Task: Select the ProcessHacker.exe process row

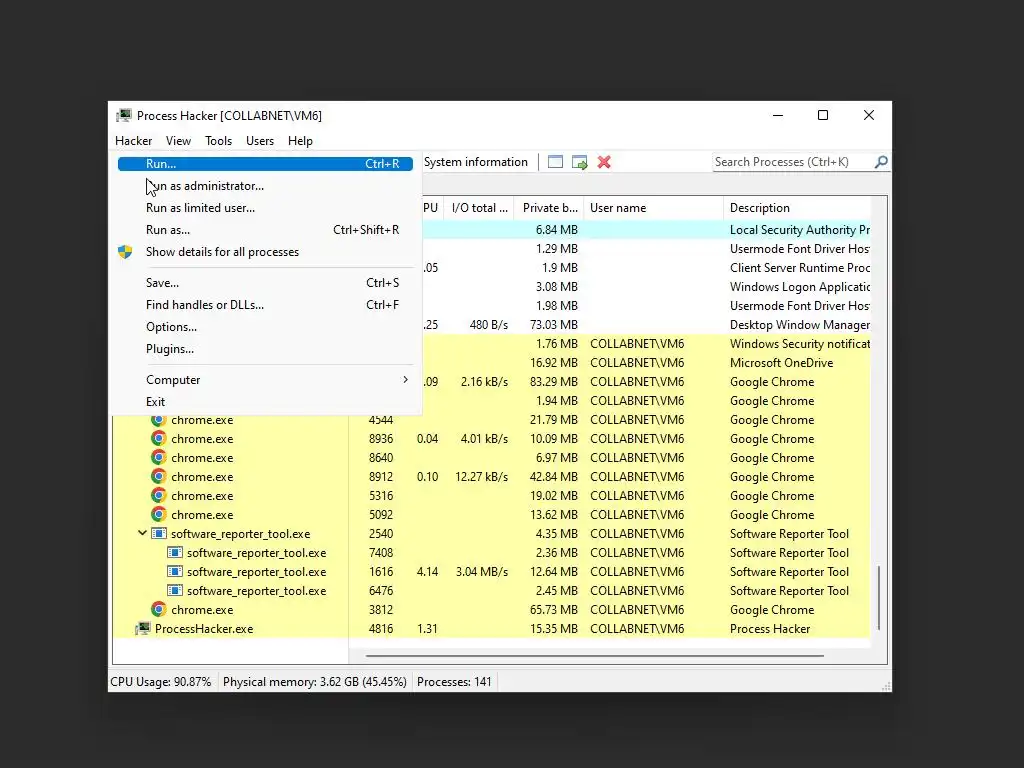Action: point(491,629)
